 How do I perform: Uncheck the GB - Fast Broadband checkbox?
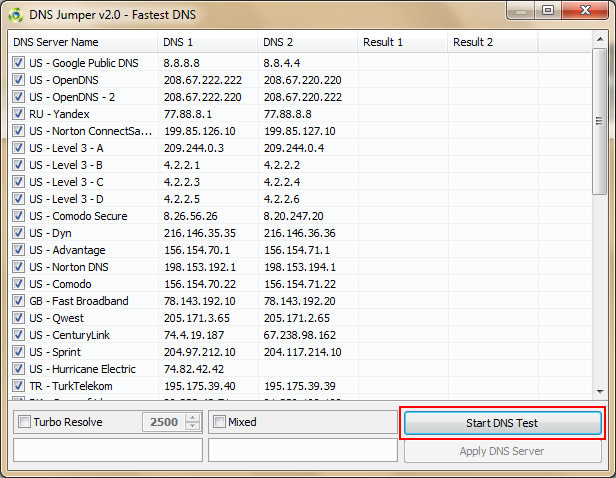[18, 301]
